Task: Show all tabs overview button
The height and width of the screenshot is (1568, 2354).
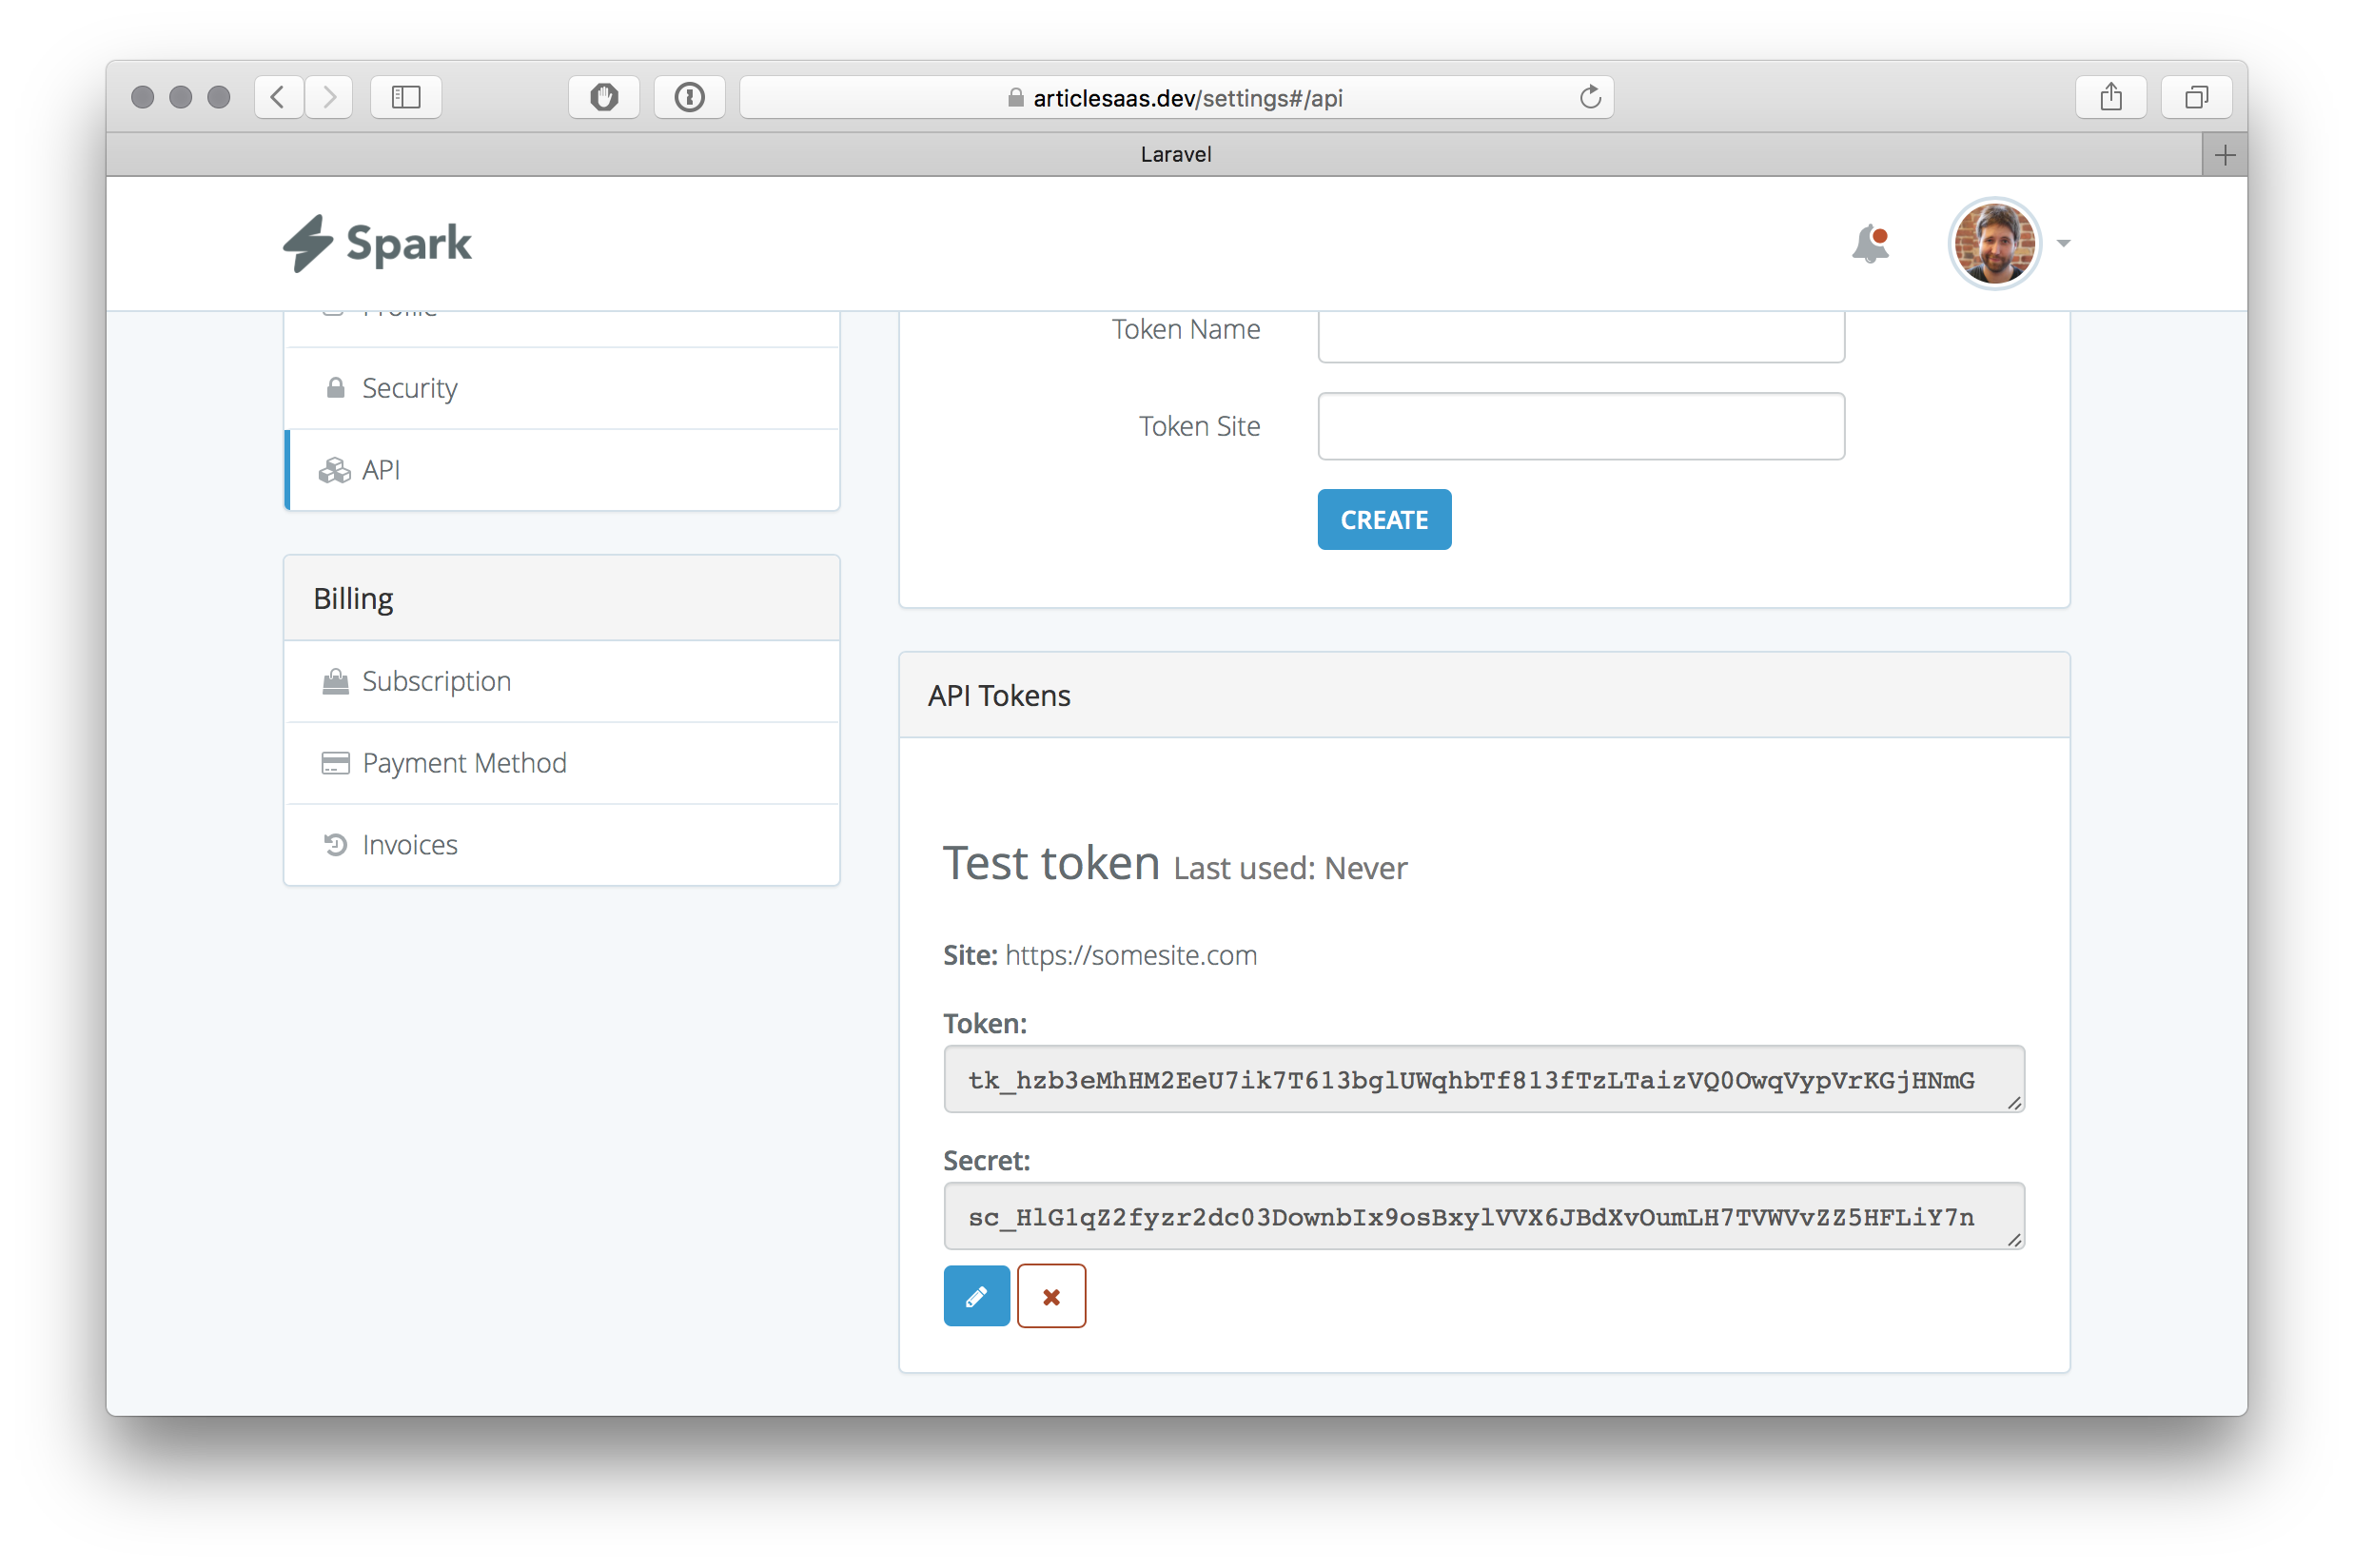Action: click(2196, 97)
